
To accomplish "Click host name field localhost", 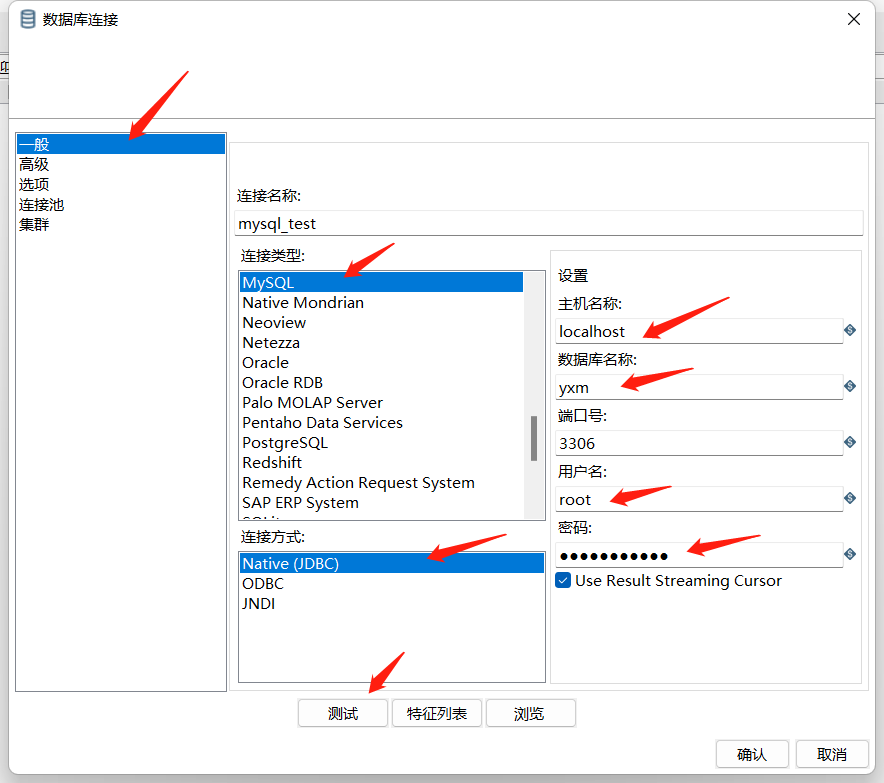I will (699, 331).
